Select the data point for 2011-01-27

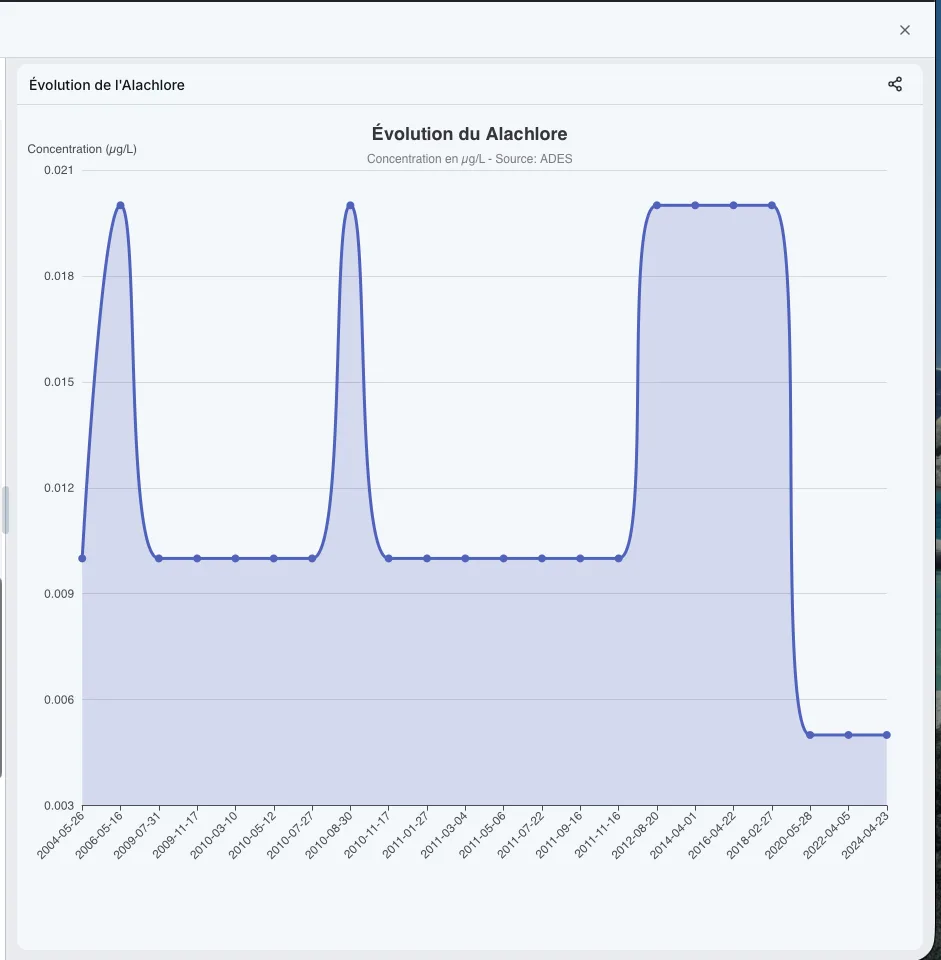(427, 558)
